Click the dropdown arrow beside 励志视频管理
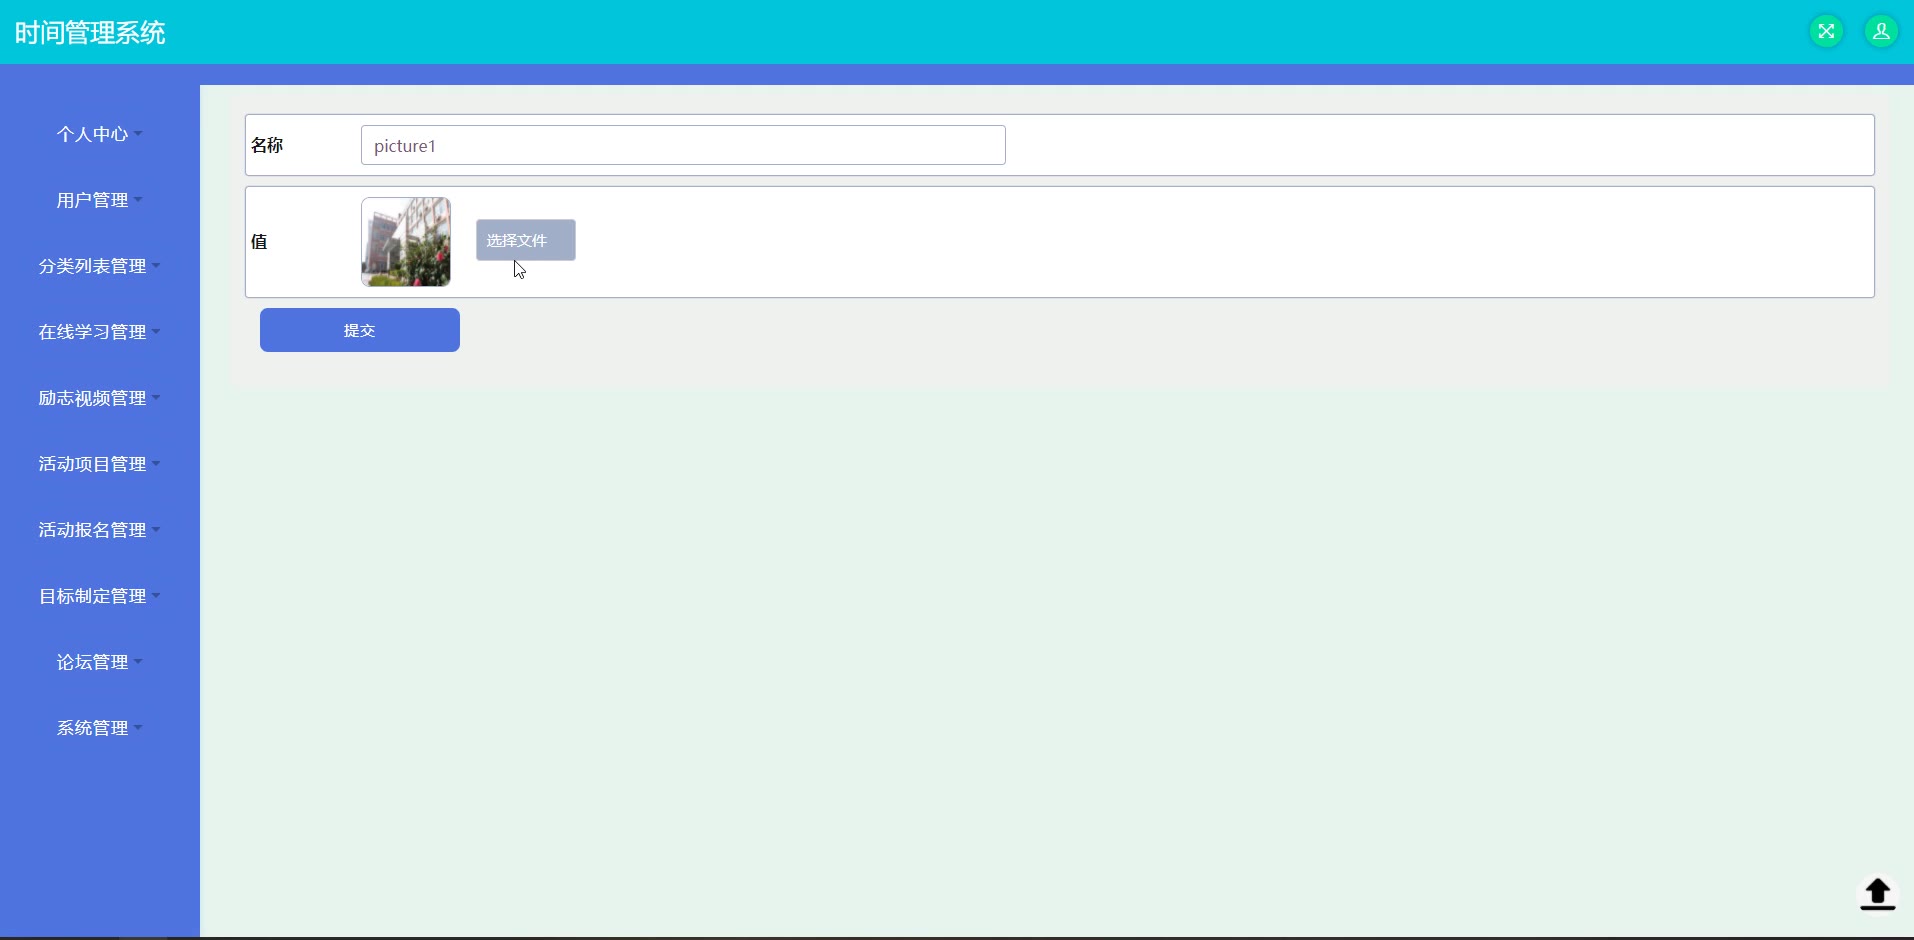1914x940 pixels. tap(156, 397)
